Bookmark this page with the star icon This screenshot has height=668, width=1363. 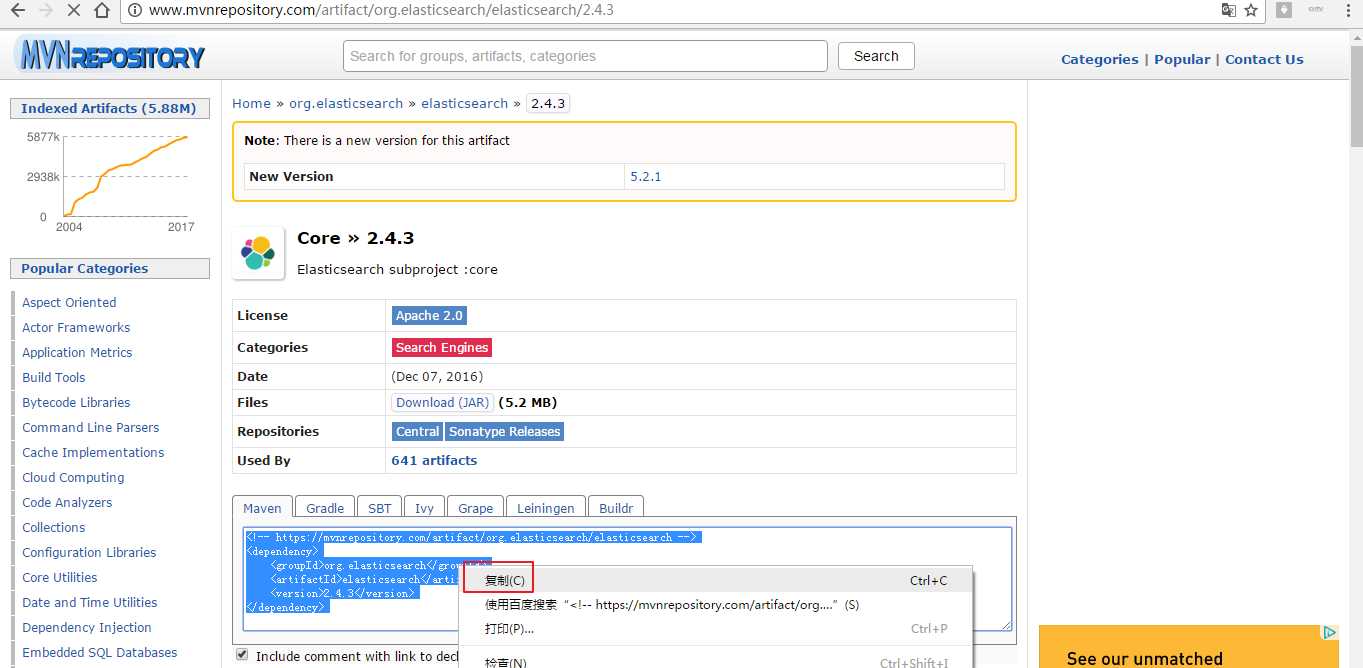pyautogui.click(x=1251, y=10)
